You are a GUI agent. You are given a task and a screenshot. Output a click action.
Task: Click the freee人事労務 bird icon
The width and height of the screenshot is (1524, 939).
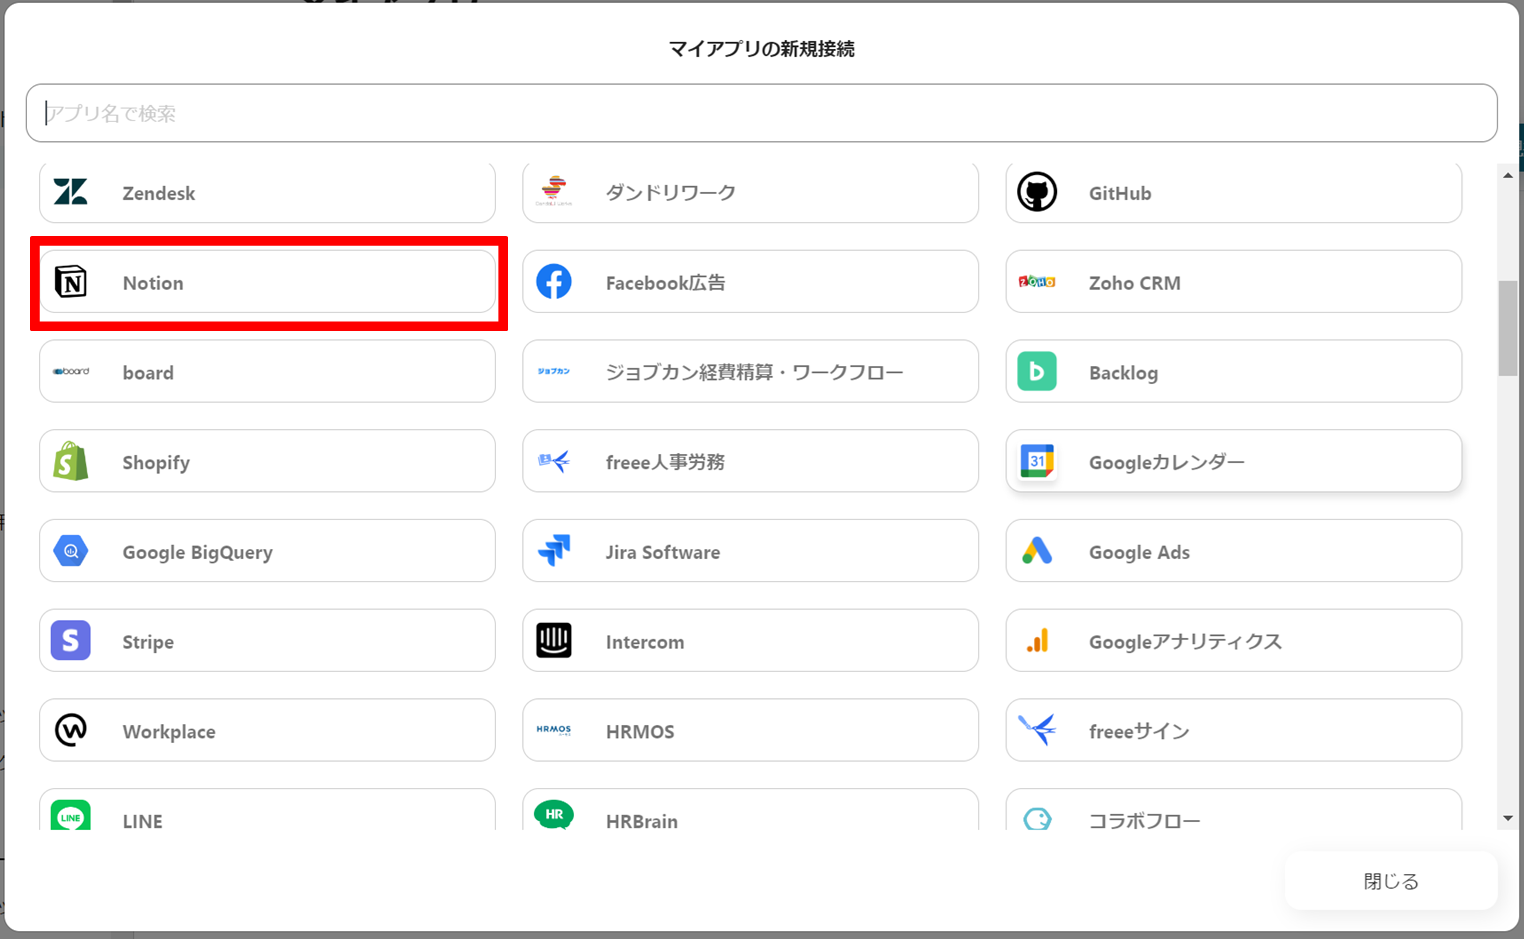[x=554, y=461]
